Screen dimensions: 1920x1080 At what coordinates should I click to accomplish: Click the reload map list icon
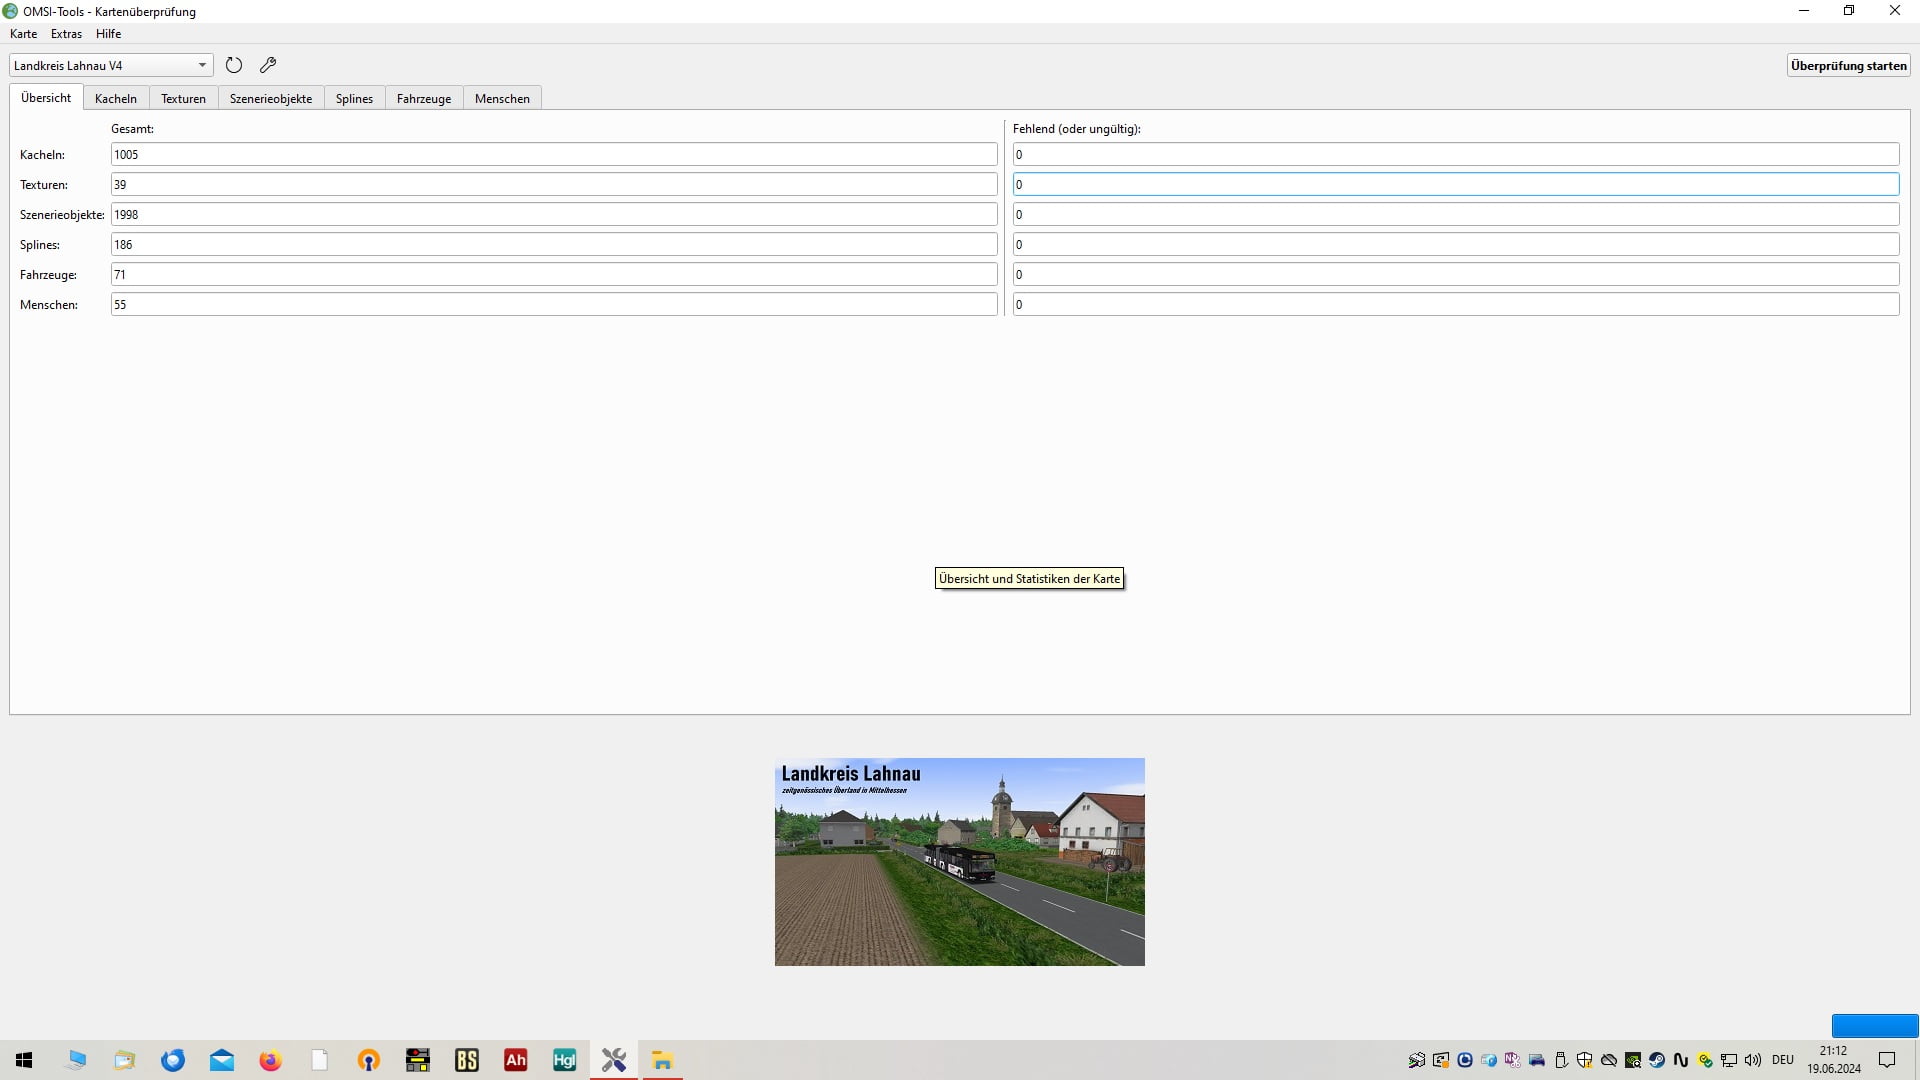(x=234, y=65)
